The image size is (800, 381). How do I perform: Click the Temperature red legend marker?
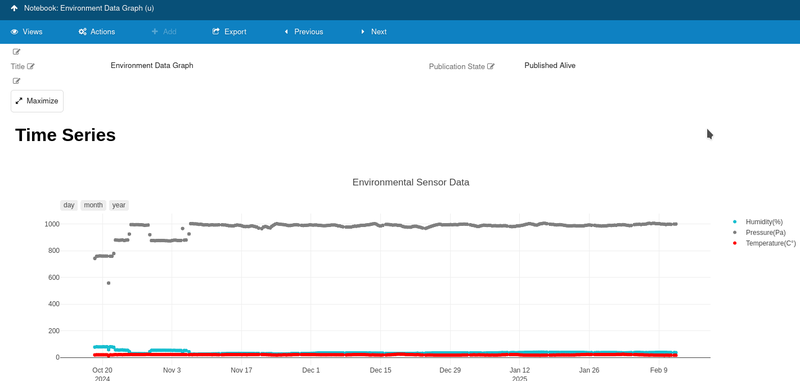pyautogui.click(x=735, y=243)
